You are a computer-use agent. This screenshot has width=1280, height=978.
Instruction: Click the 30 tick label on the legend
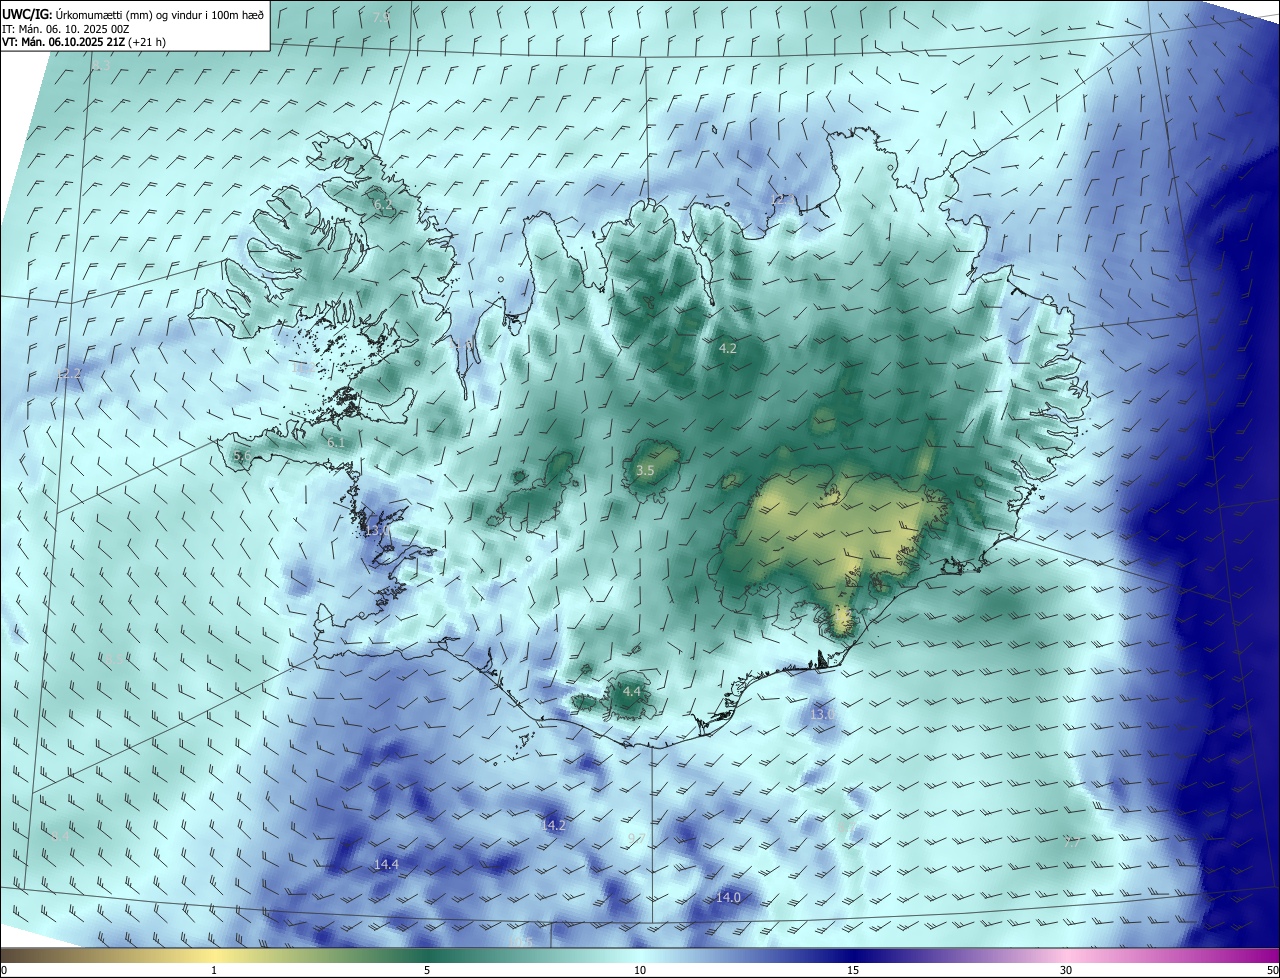coord(1066,970)
